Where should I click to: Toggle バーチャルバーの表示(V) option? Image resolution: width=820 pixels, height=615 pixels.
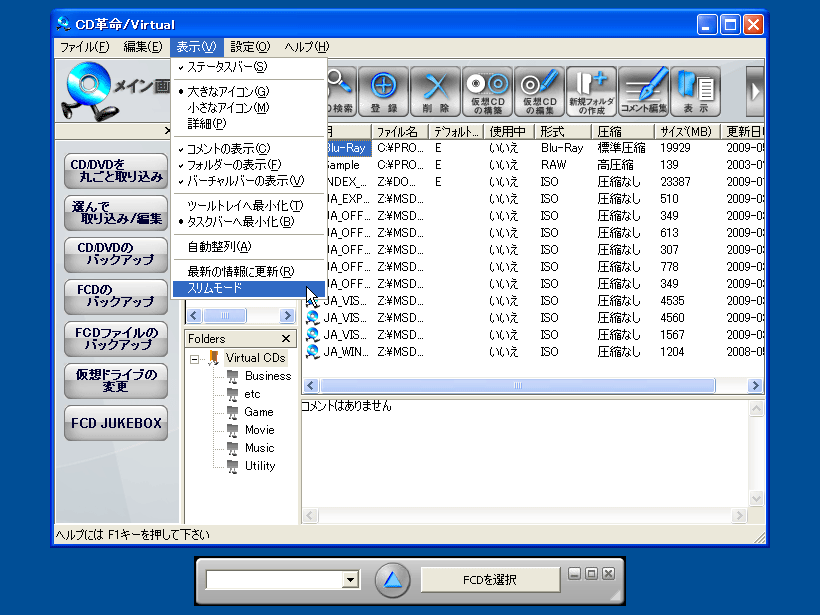249,181
